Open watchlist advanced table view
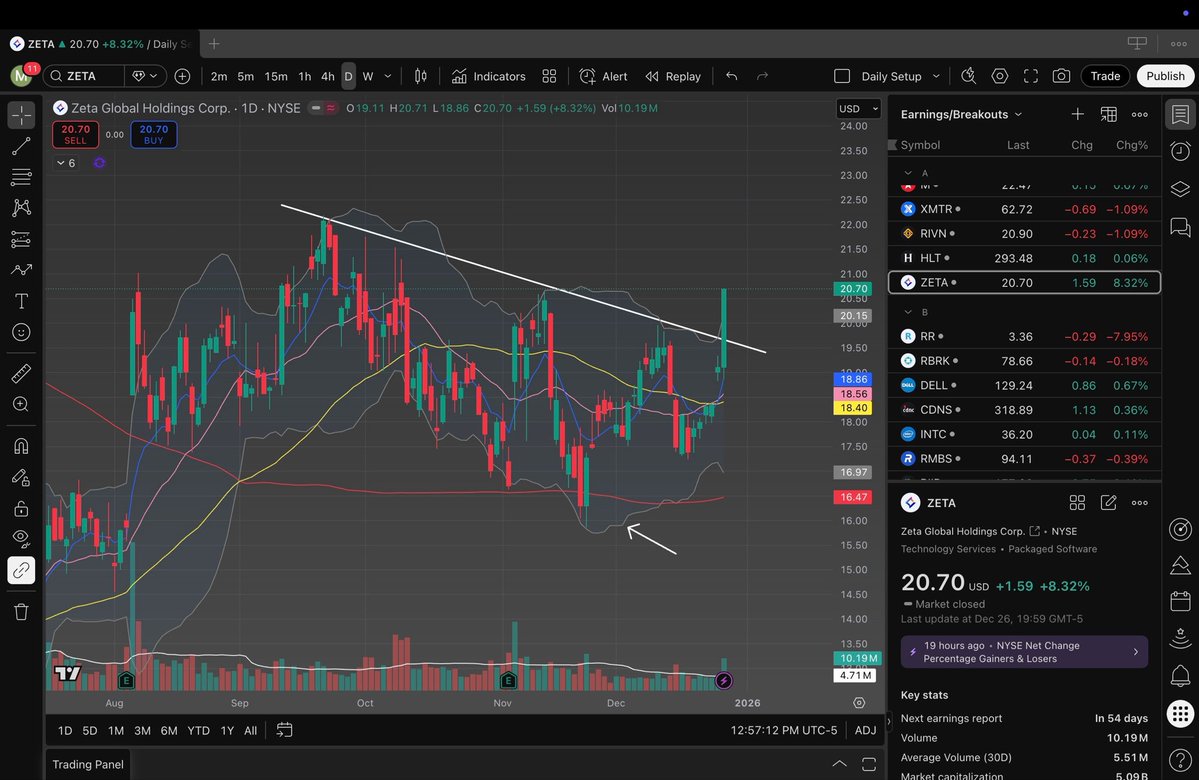This screenshot has width=1199, height=780. click(x=1108, y=114)
